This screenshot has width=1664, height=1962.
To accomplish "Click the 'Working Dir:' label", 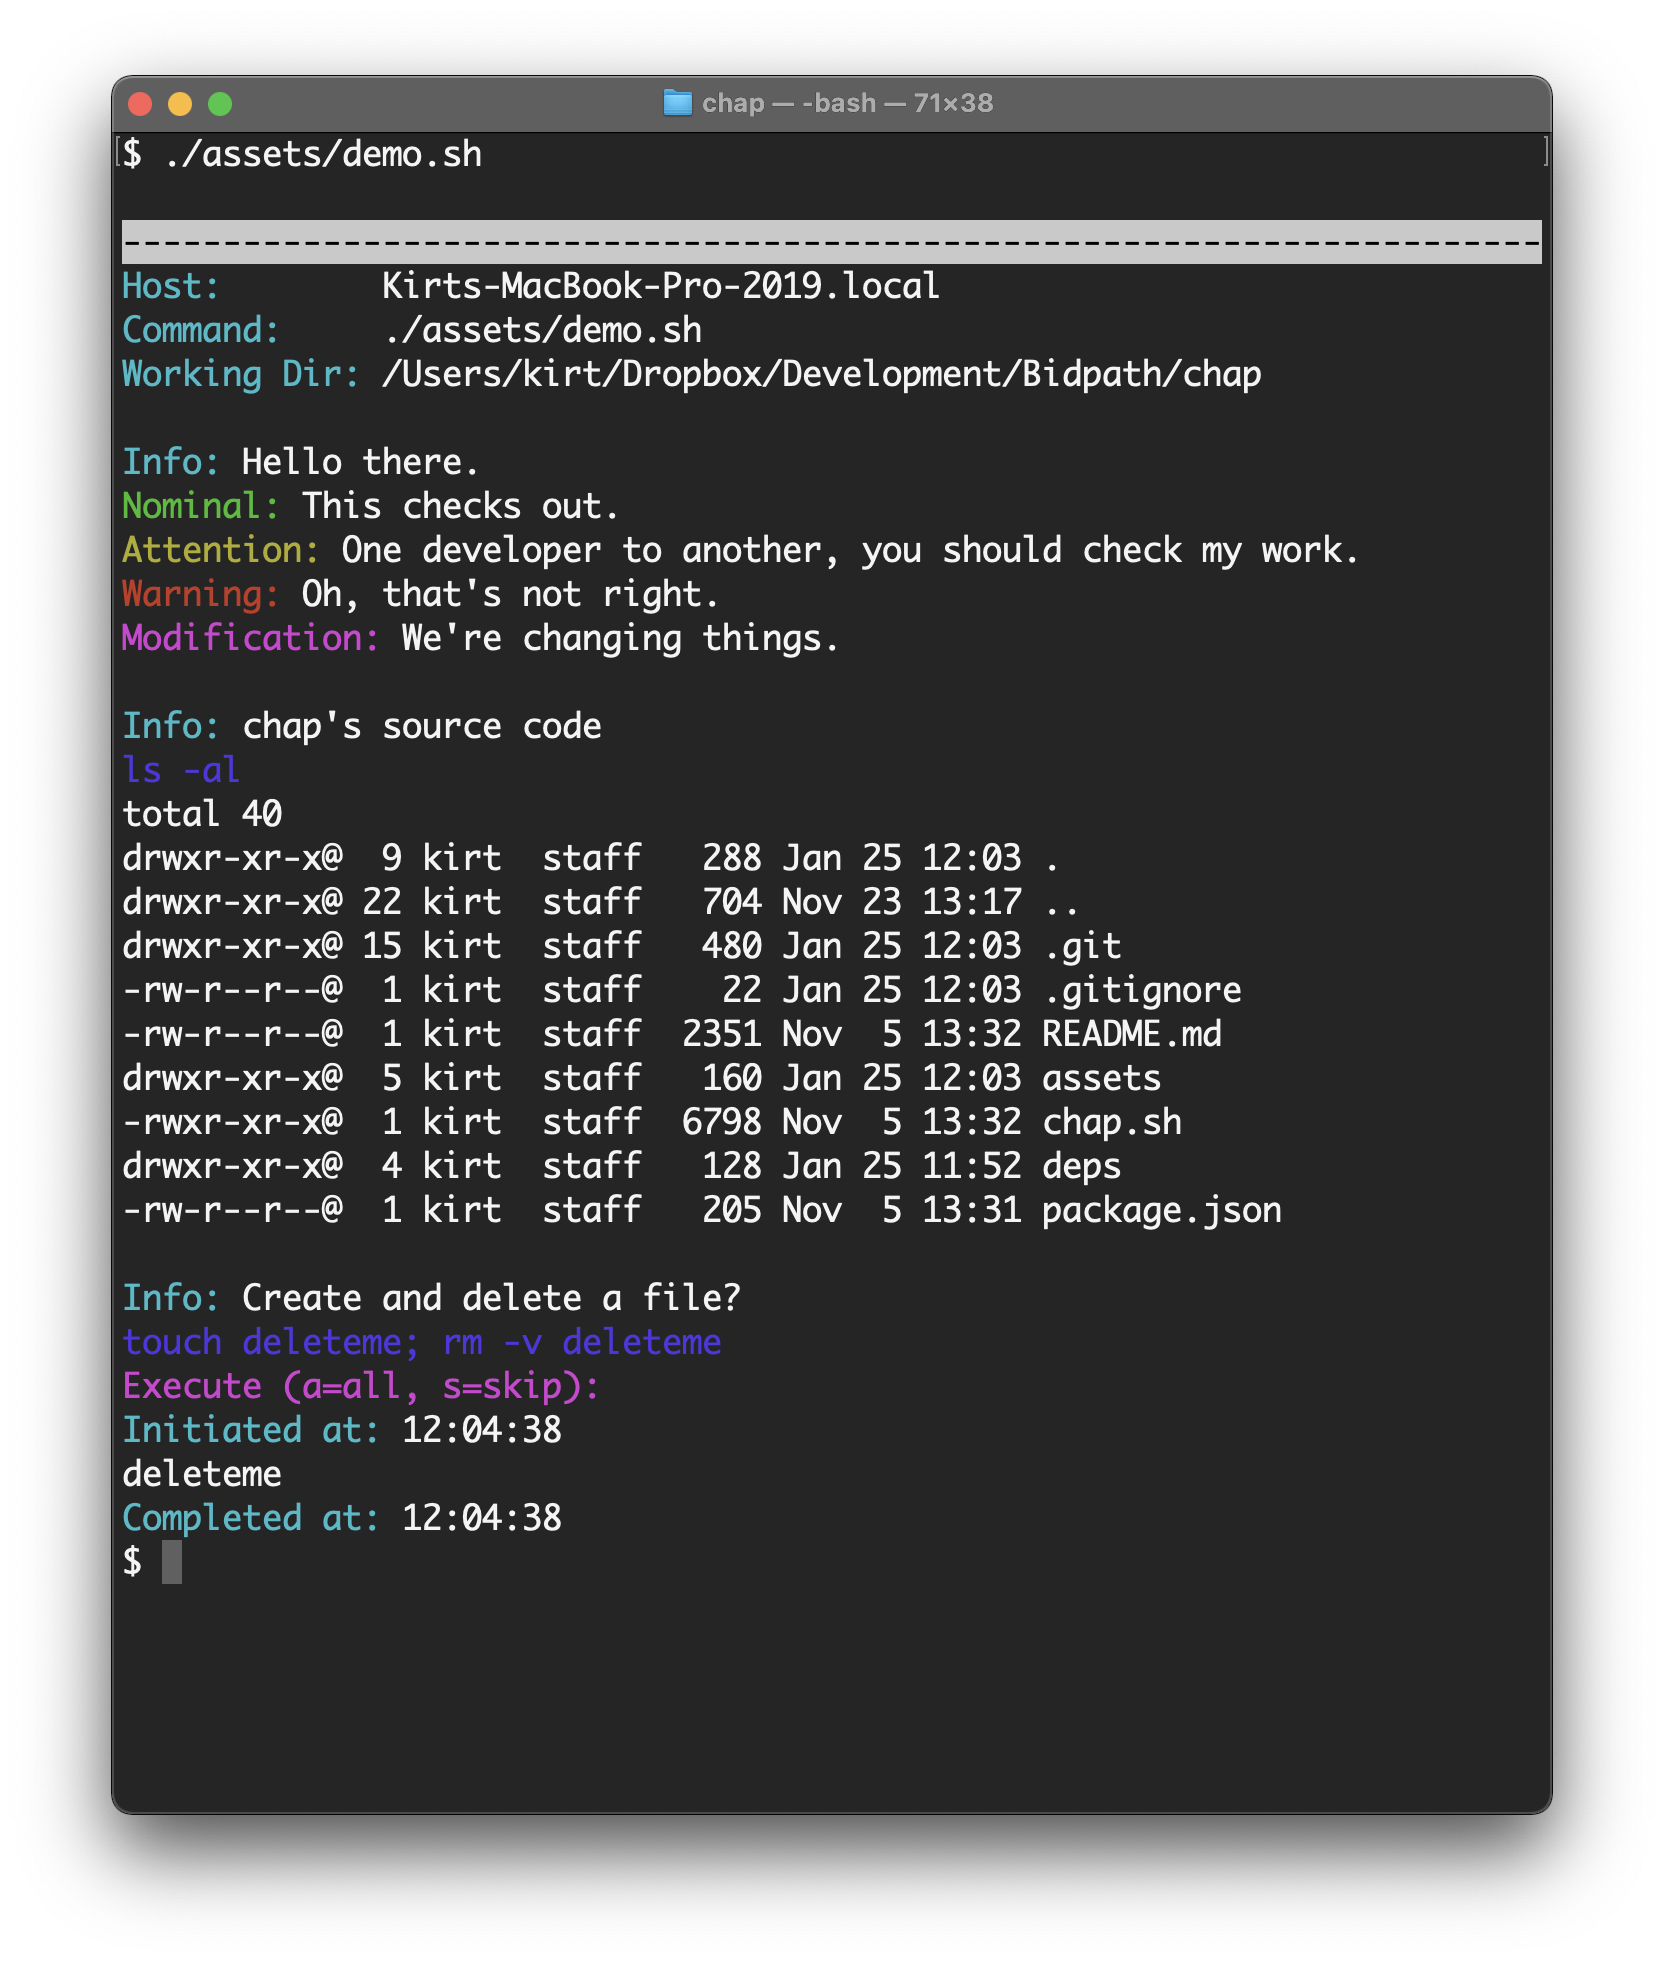I will point(241,374).
